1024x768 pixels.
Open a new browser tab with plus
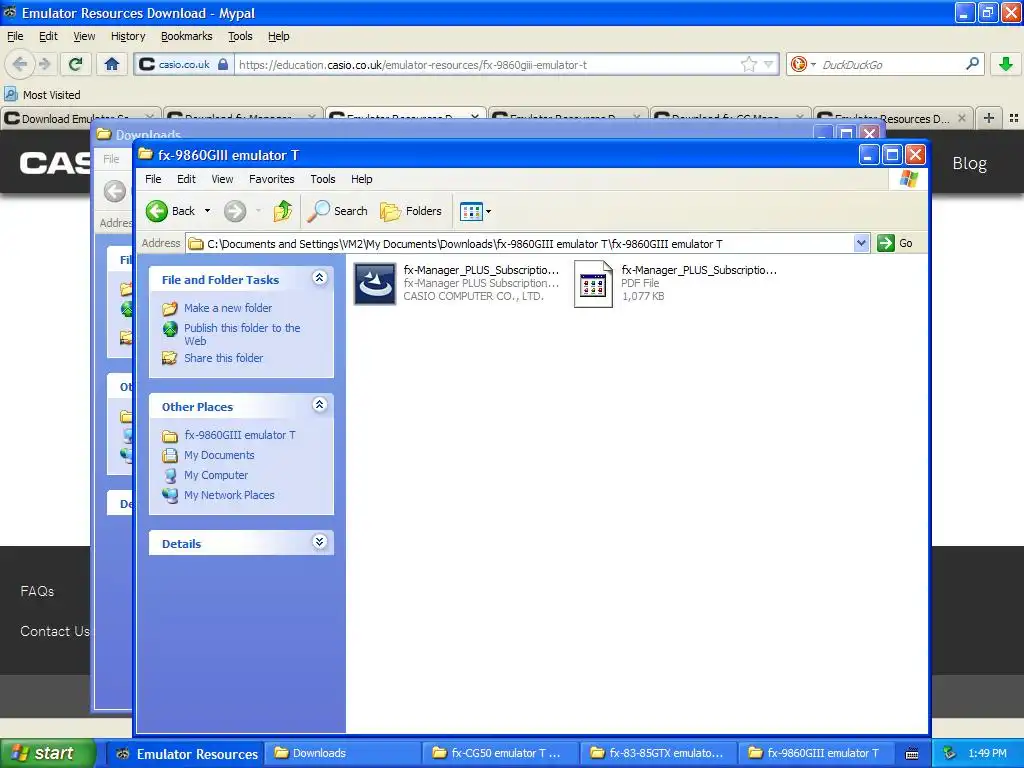989,118
